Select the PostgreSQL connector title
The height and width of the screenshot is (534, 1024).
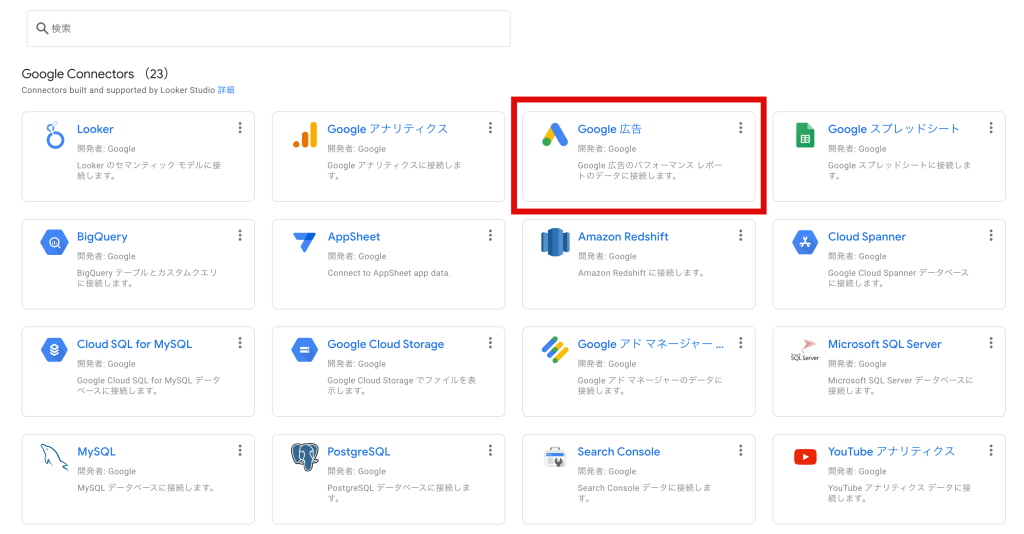point(359,452)
